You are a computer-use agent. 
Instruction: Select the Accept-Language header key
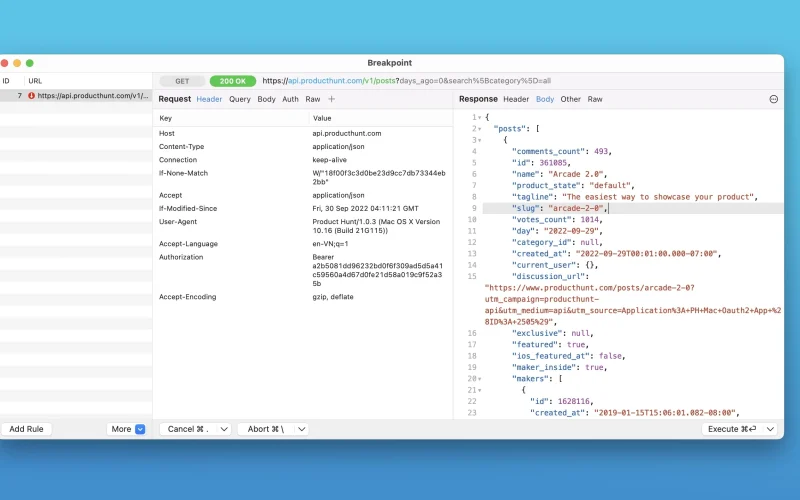pos(188,243)
